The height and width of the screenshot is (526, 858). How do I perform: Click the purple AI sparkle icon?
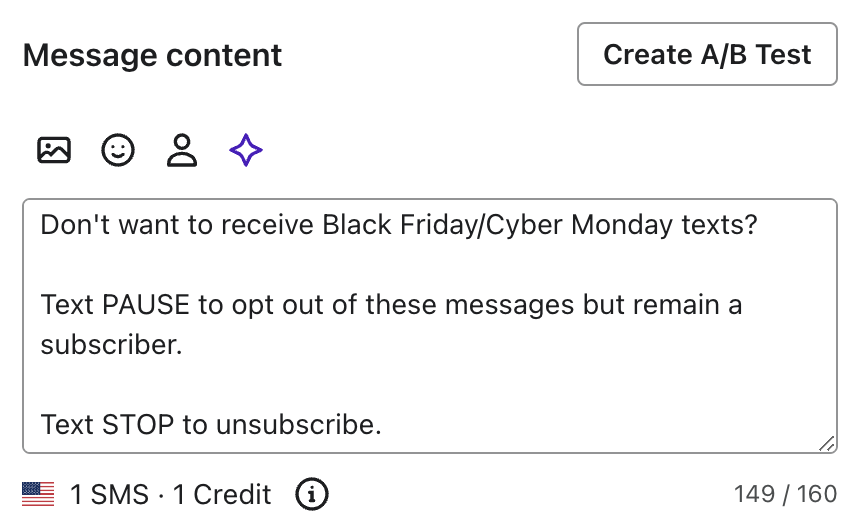point(246,151)
